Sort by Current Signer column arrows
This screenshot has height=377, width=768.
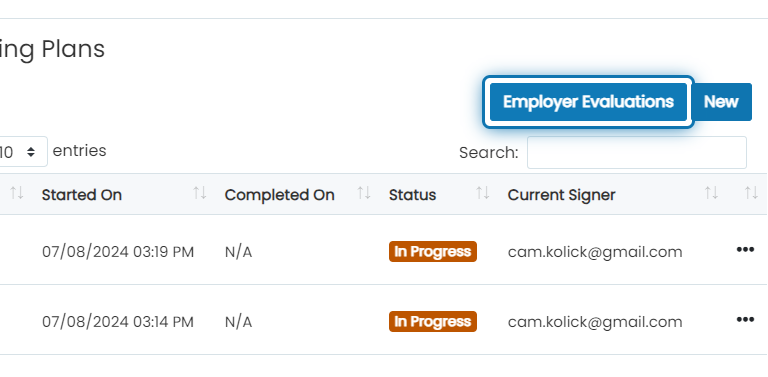[x=711, y=193]
